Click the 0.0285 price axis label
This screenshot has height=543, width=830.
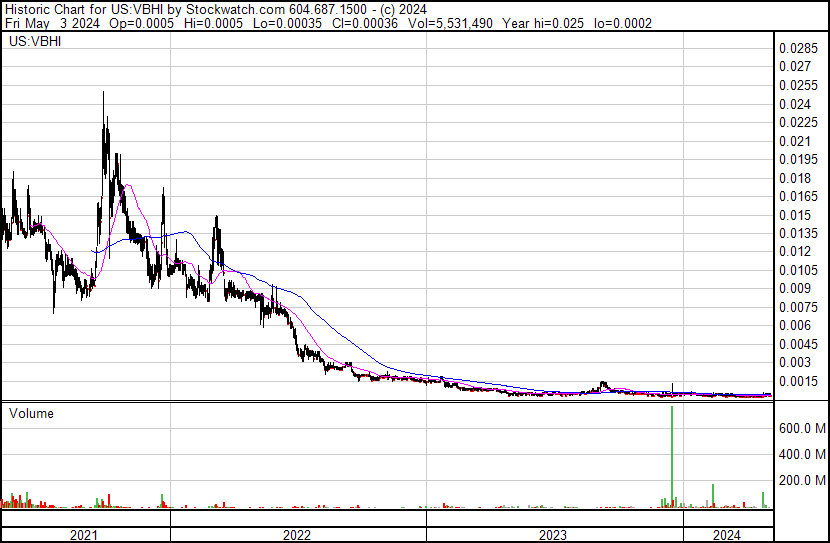tap(797, 48)
